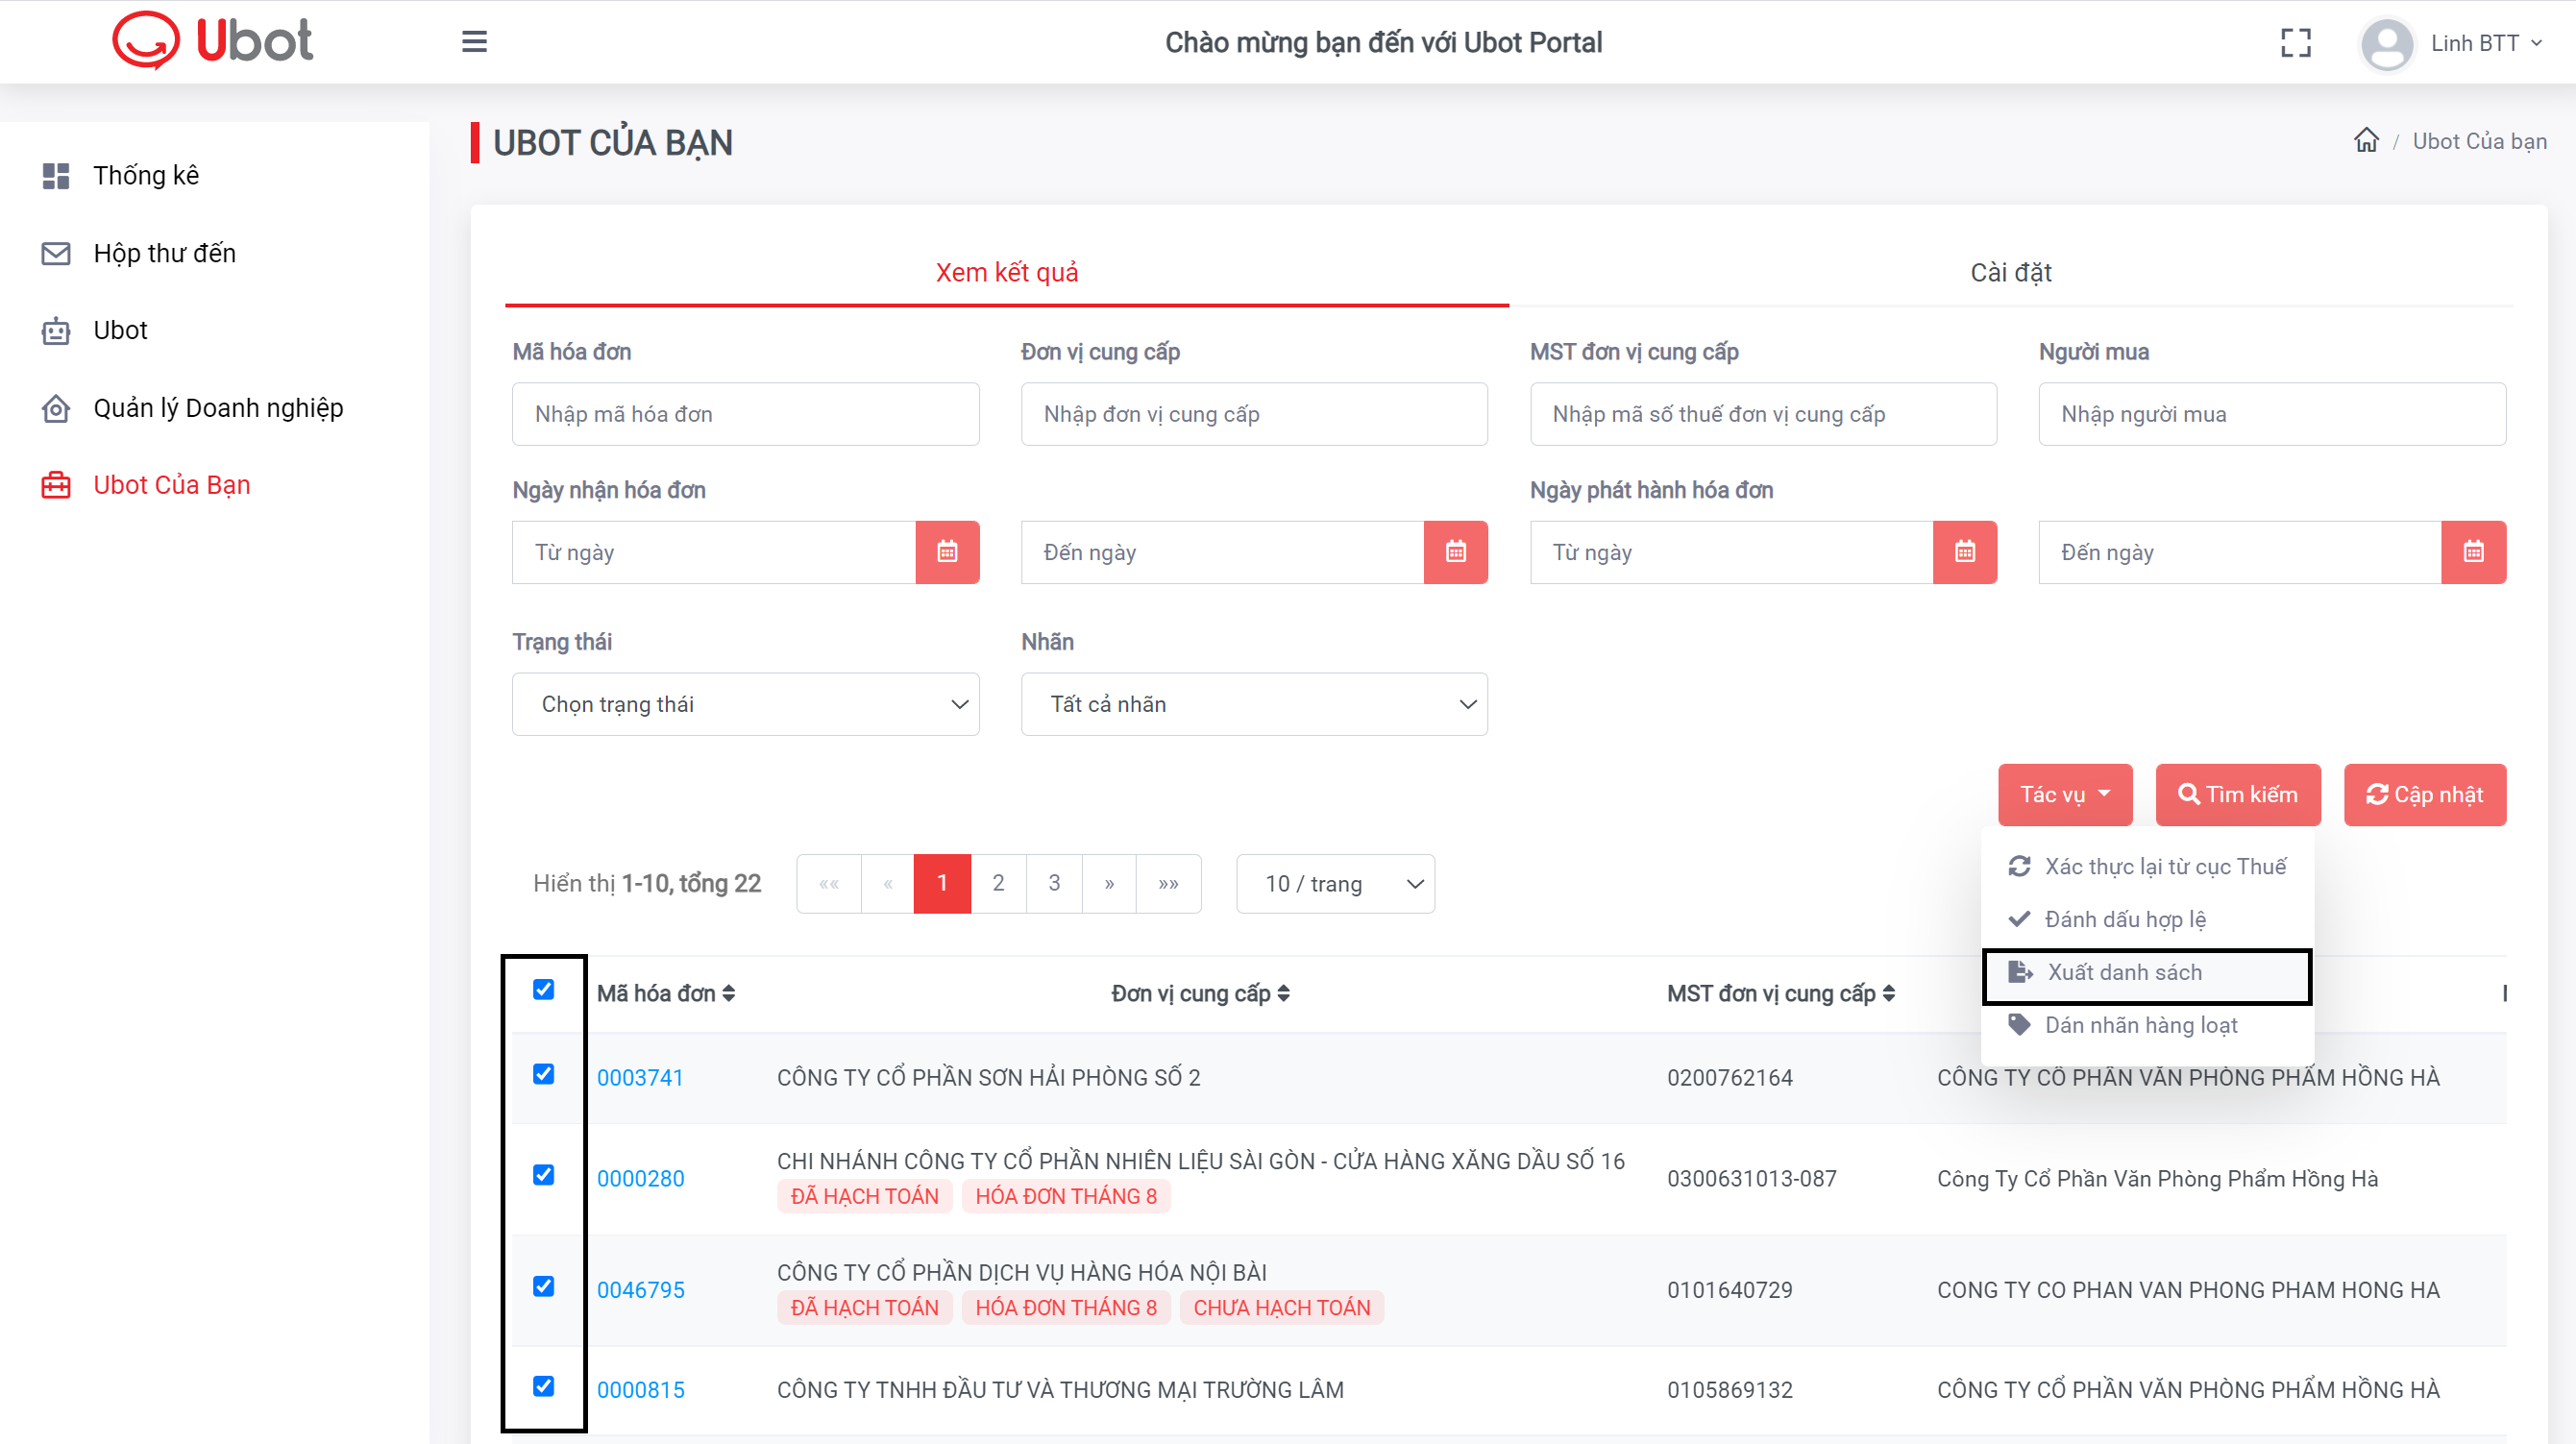The width and height of the screenshot is (2576, 1444).
Task: Toggle the select-all header checkbox
Action: (x=543, y=989)
